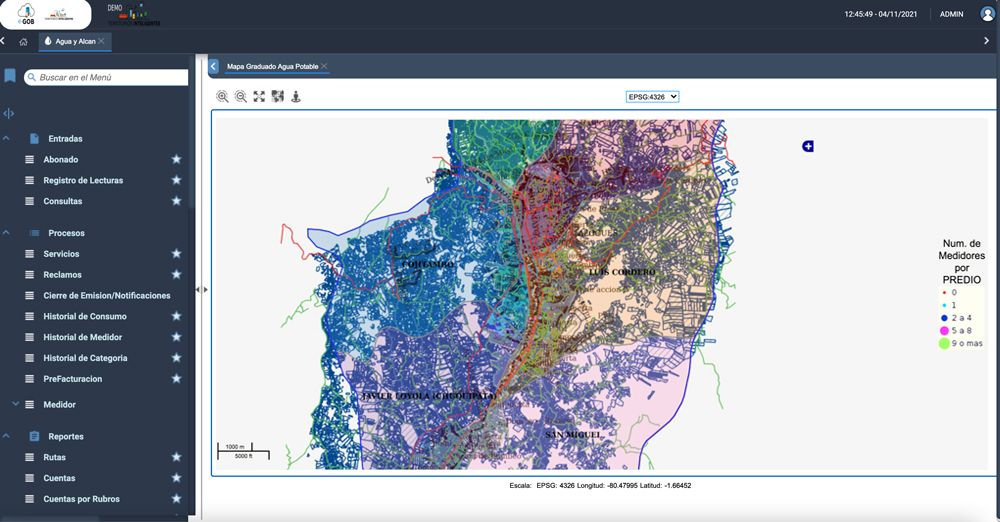Click the ADMIN user label
The height and width of the screenshot is (522, 1000).
pyautogui.click(x=951, y=15)
